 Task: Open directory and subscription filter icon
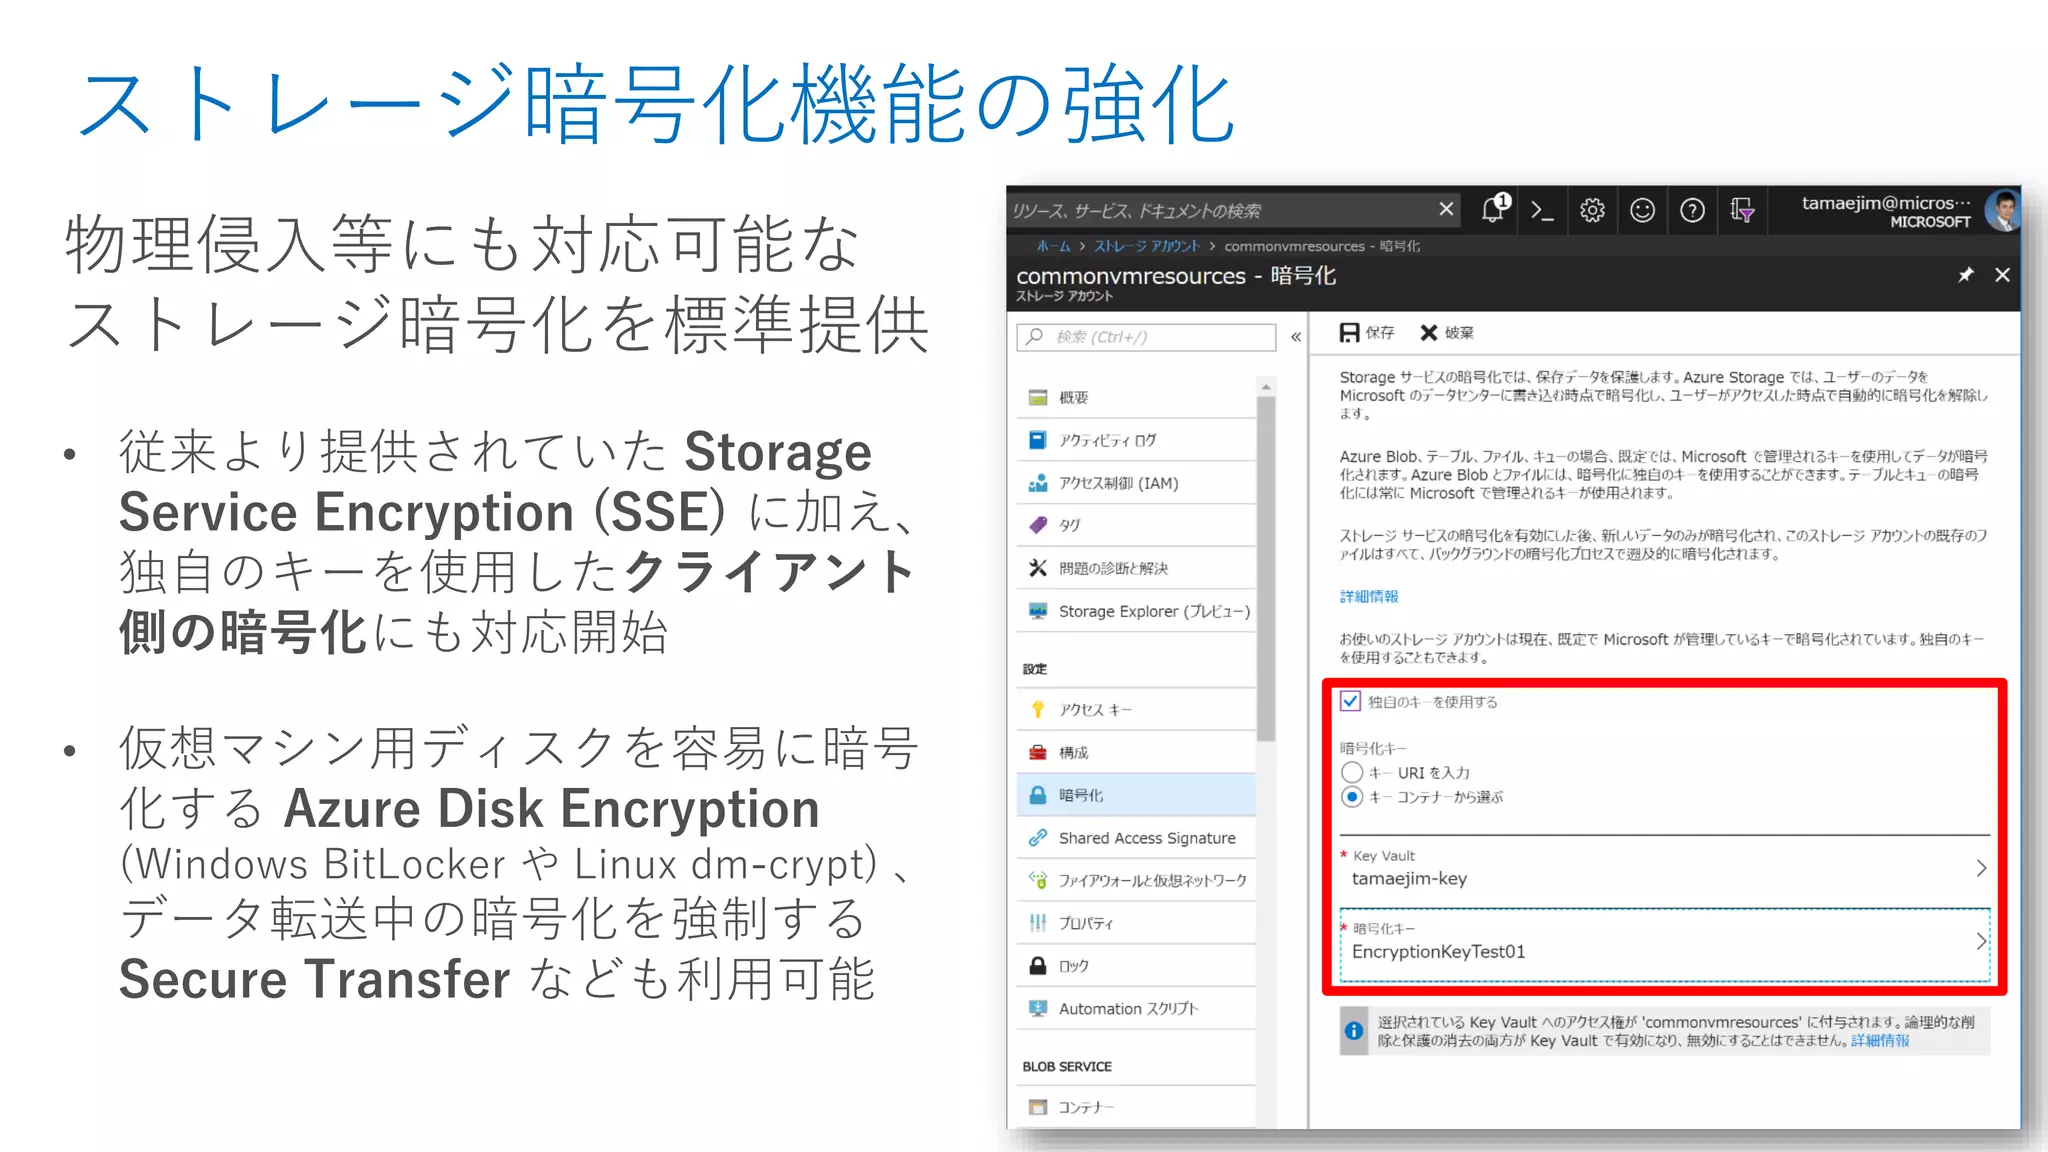coord(1742,210)
